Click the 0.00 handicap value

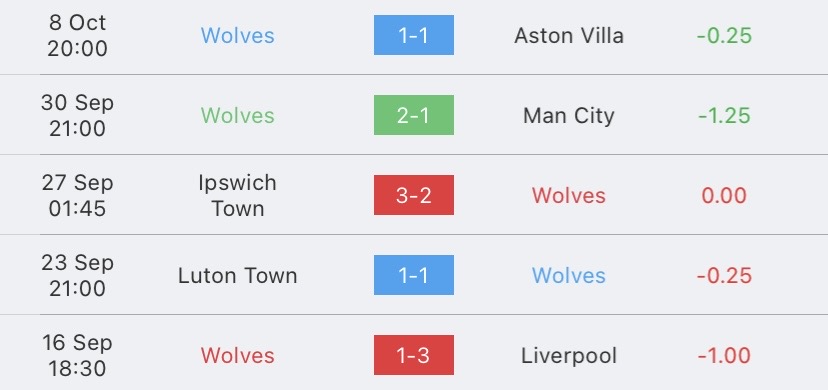[724, 195]
